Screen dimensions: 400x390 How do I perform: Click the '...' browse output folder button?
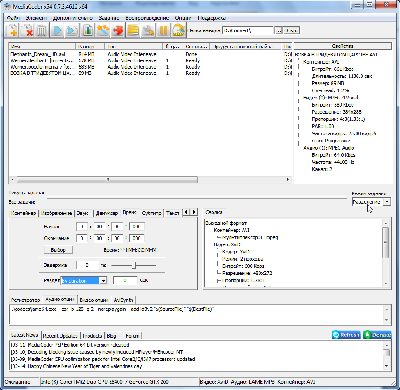(x=279, y=31)
